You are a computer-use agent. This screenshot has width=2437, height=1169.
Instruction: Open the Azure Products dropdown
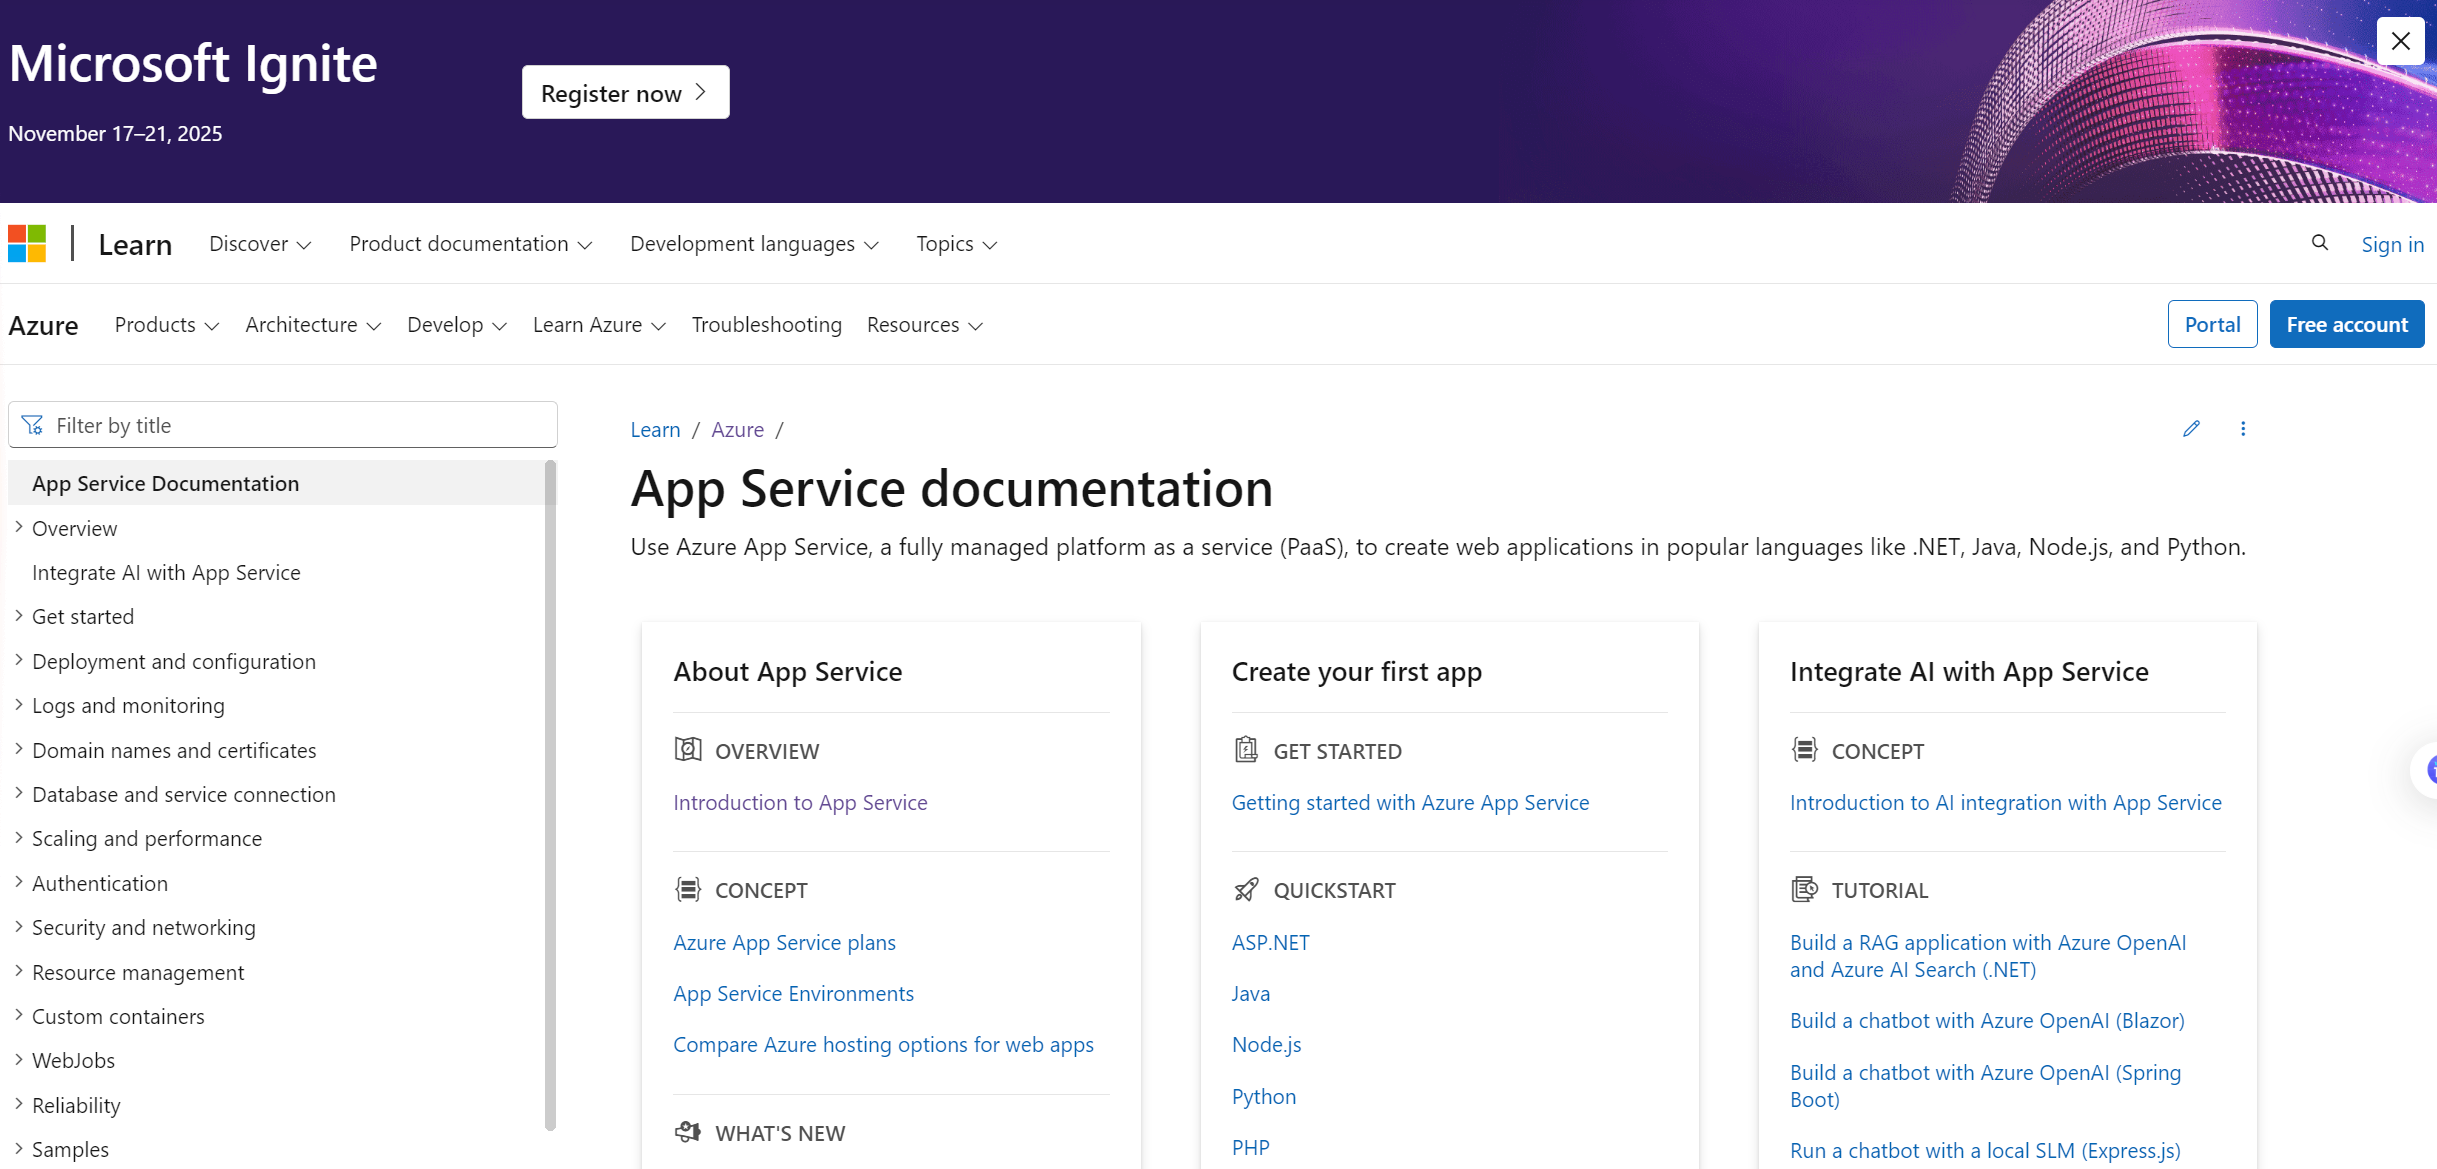[x=167, y=325]
